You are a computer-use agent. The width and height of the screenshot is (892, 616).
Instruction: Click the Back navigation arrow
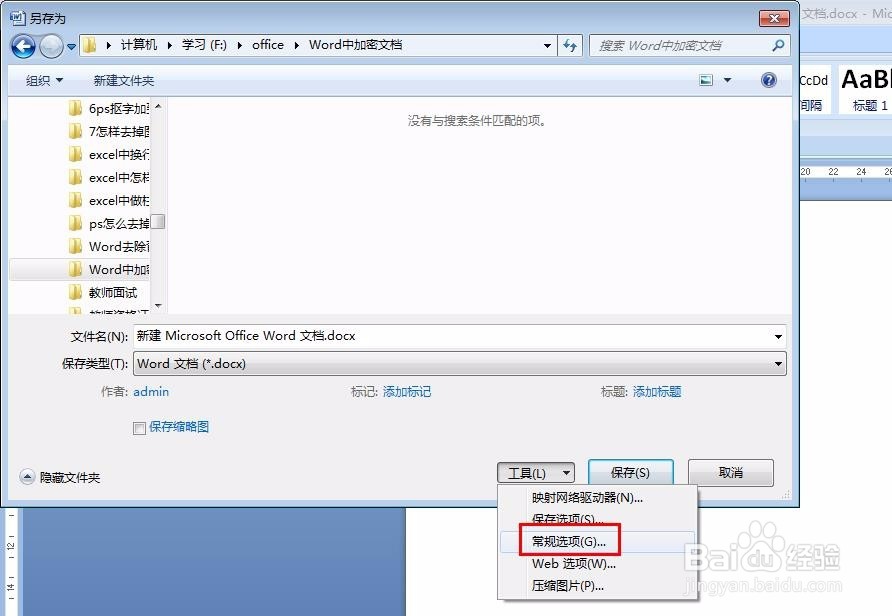click(22, 45)
